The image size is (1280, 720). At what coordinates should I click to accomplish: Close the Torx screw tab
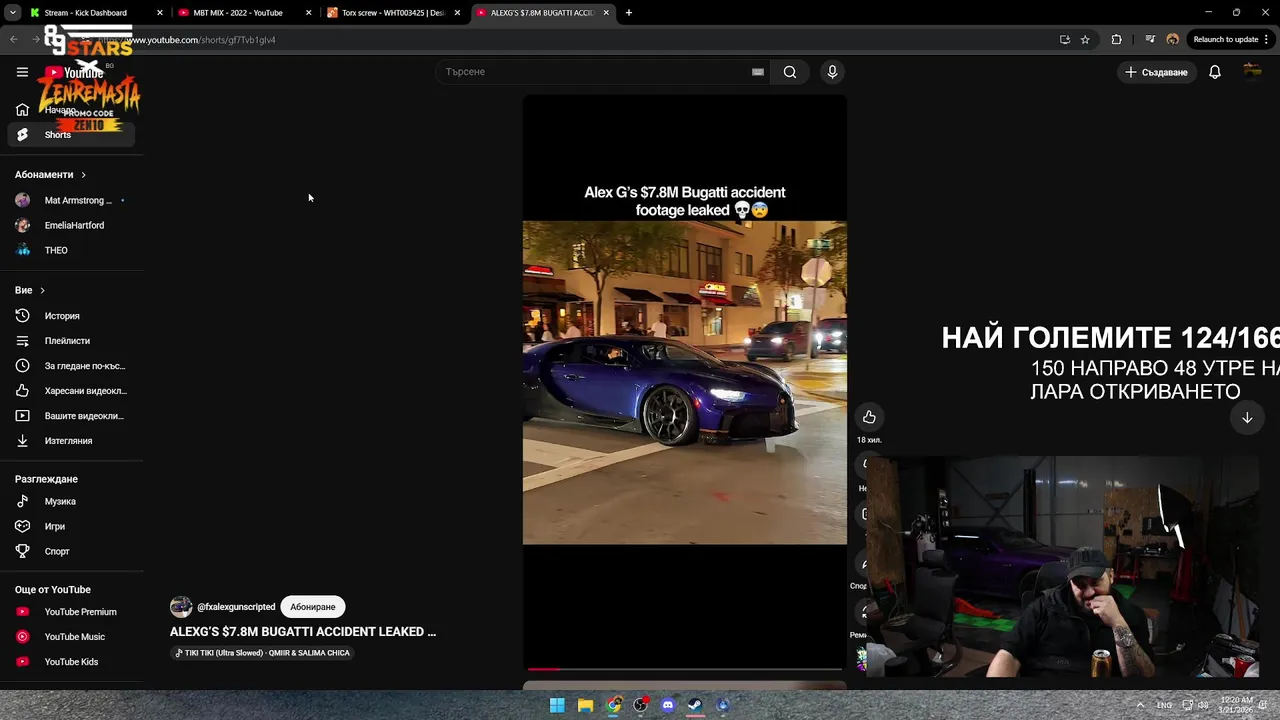click(x=457, y=13)
